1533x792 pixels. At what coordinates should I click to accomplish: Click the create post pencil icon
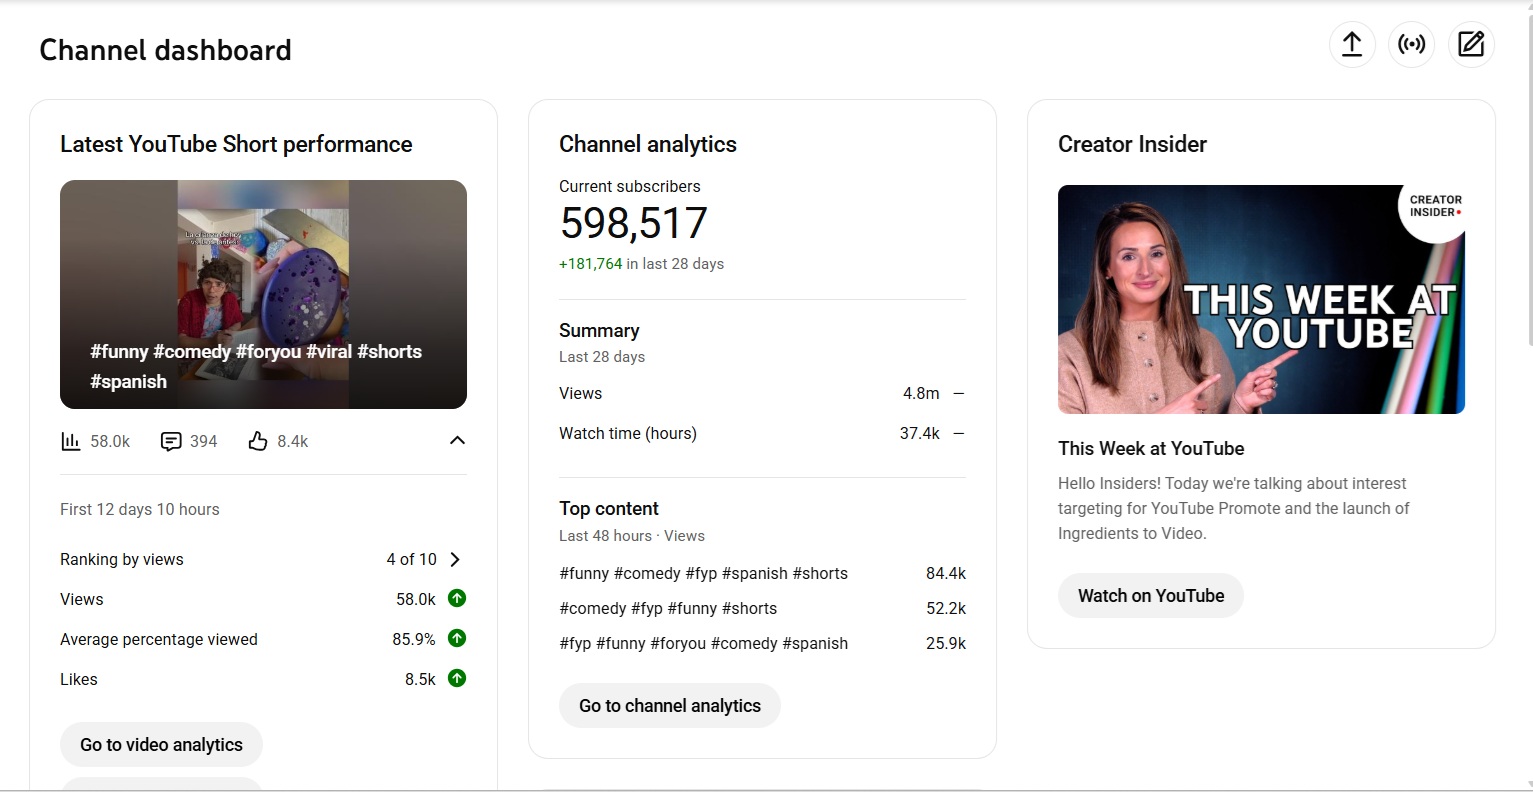click(1471, 45)
